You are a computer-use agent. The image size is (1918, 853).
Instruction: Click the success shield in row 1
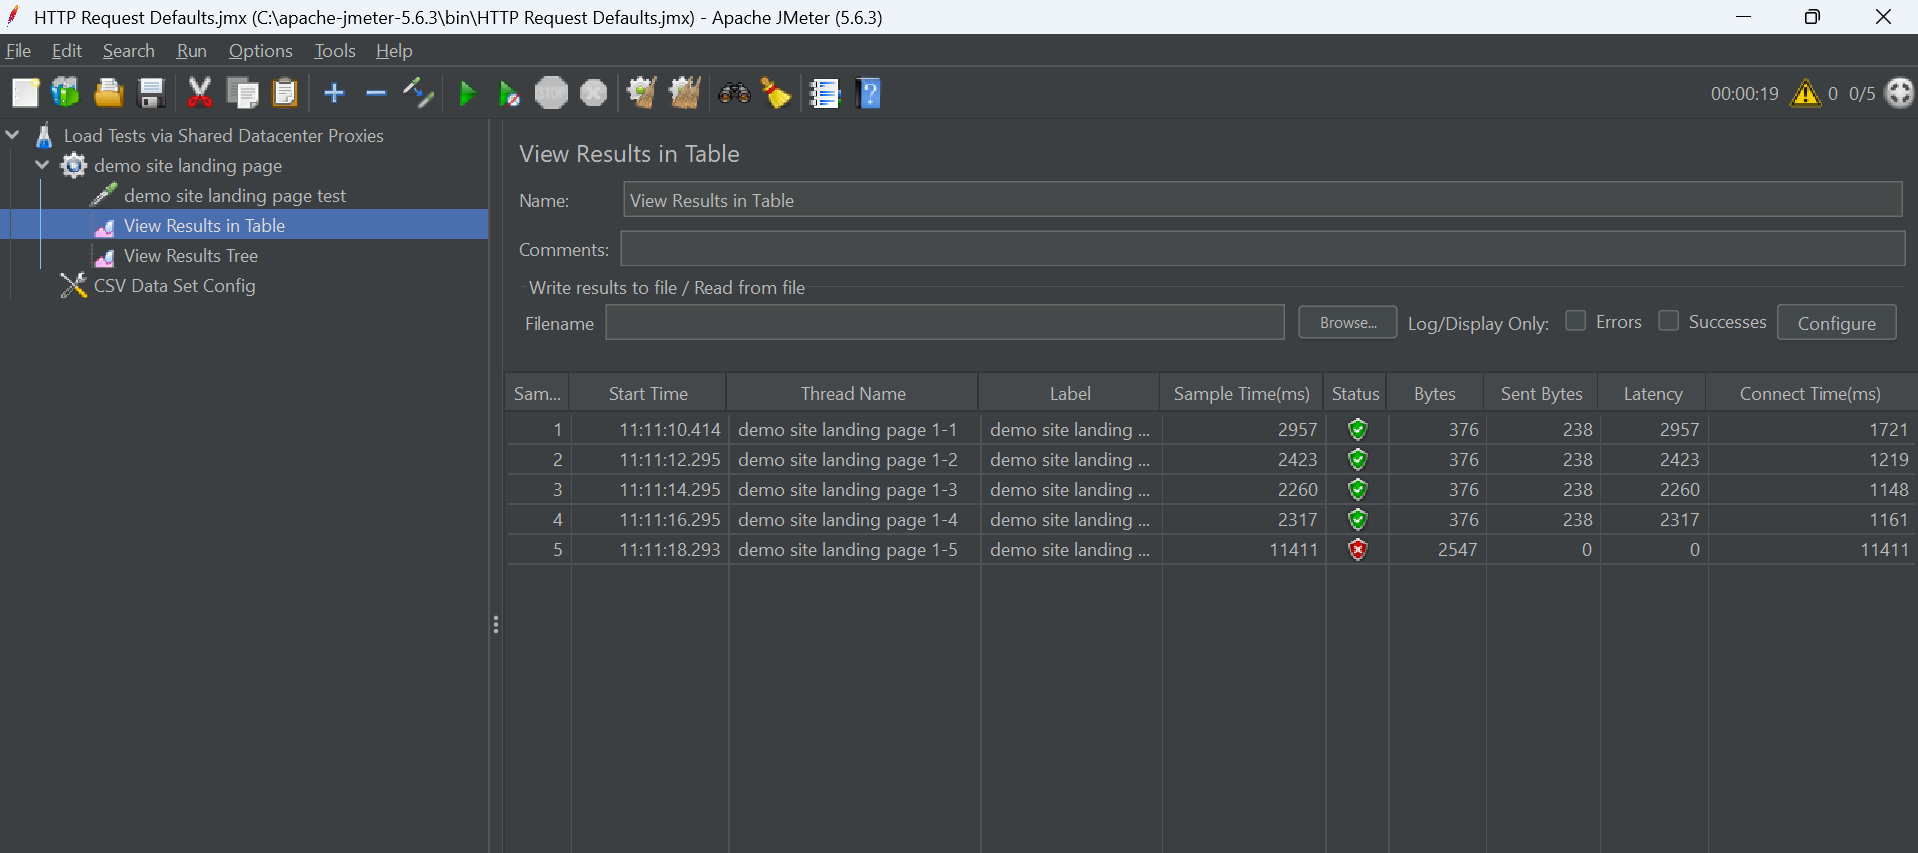click(x=1357, y=429)
